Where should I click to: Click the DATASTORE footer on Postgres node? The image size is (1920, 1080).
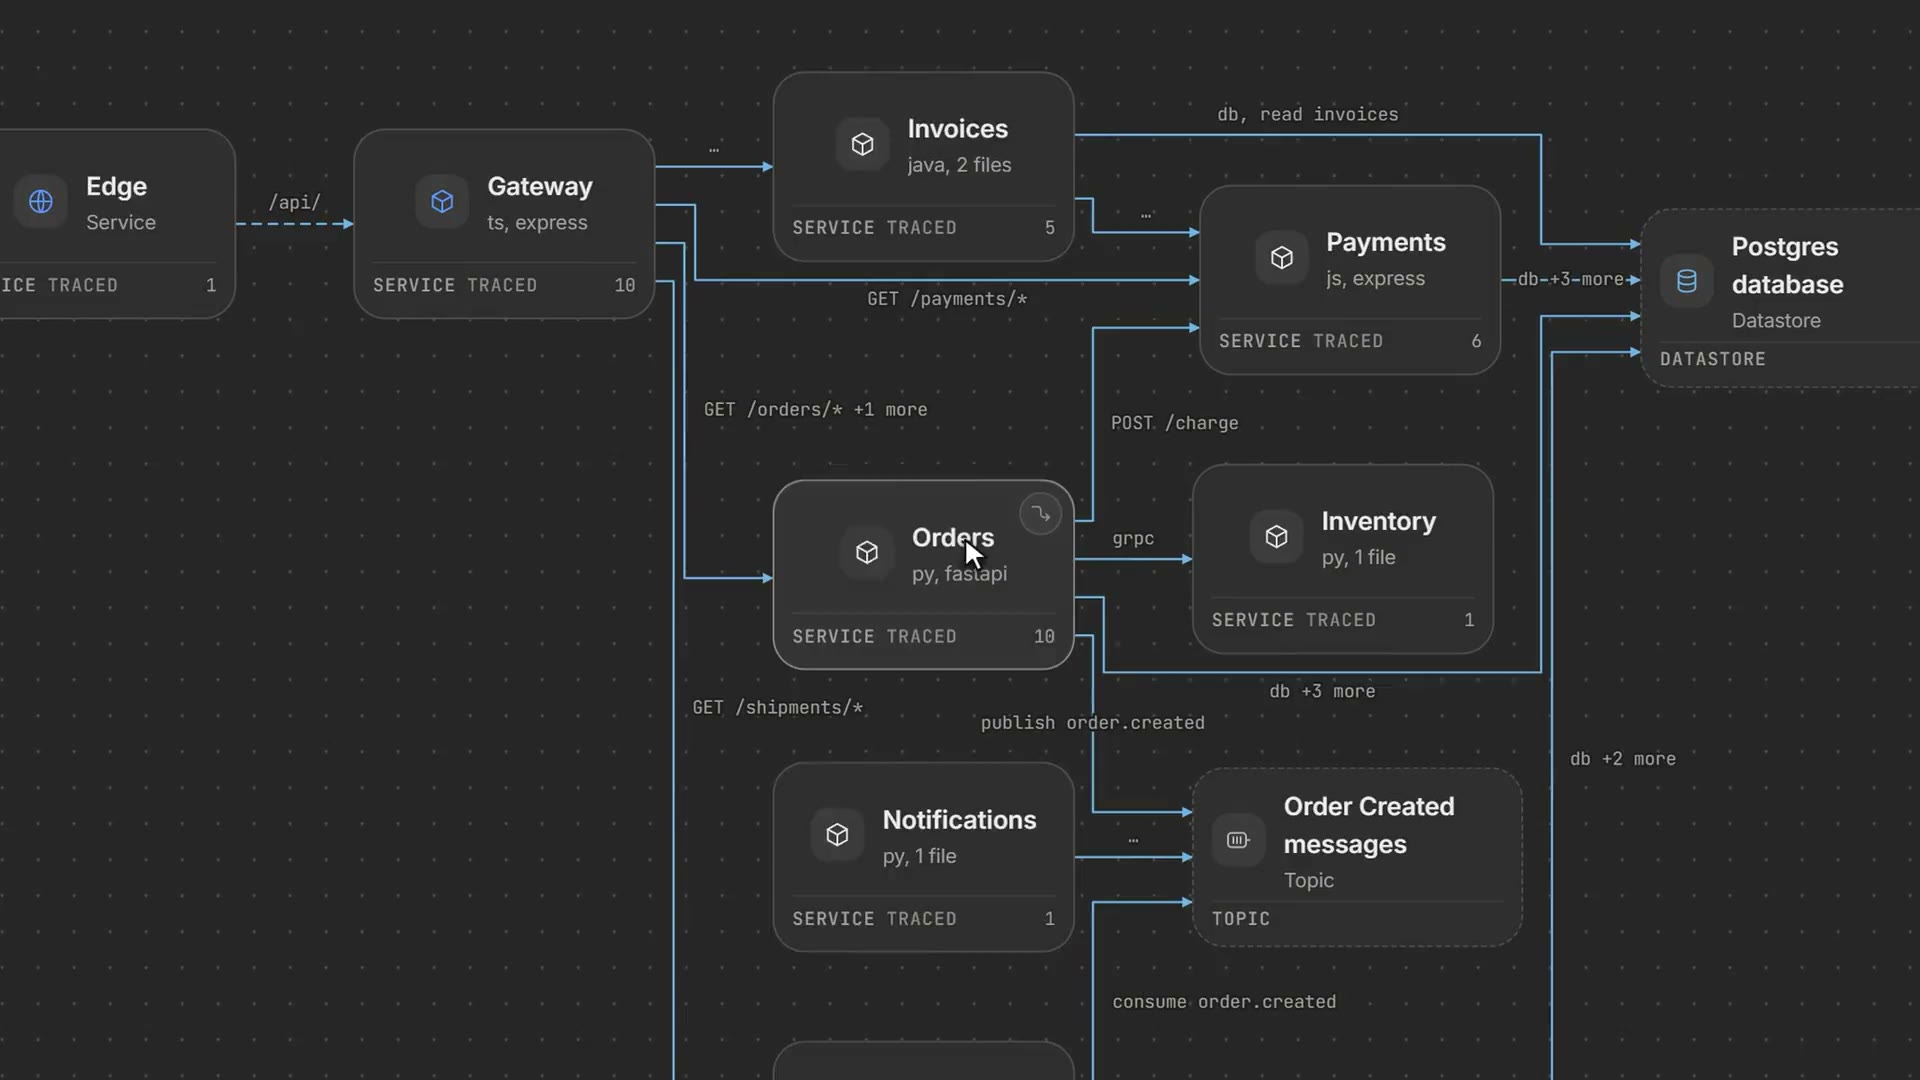click(x=1712, y=359)
